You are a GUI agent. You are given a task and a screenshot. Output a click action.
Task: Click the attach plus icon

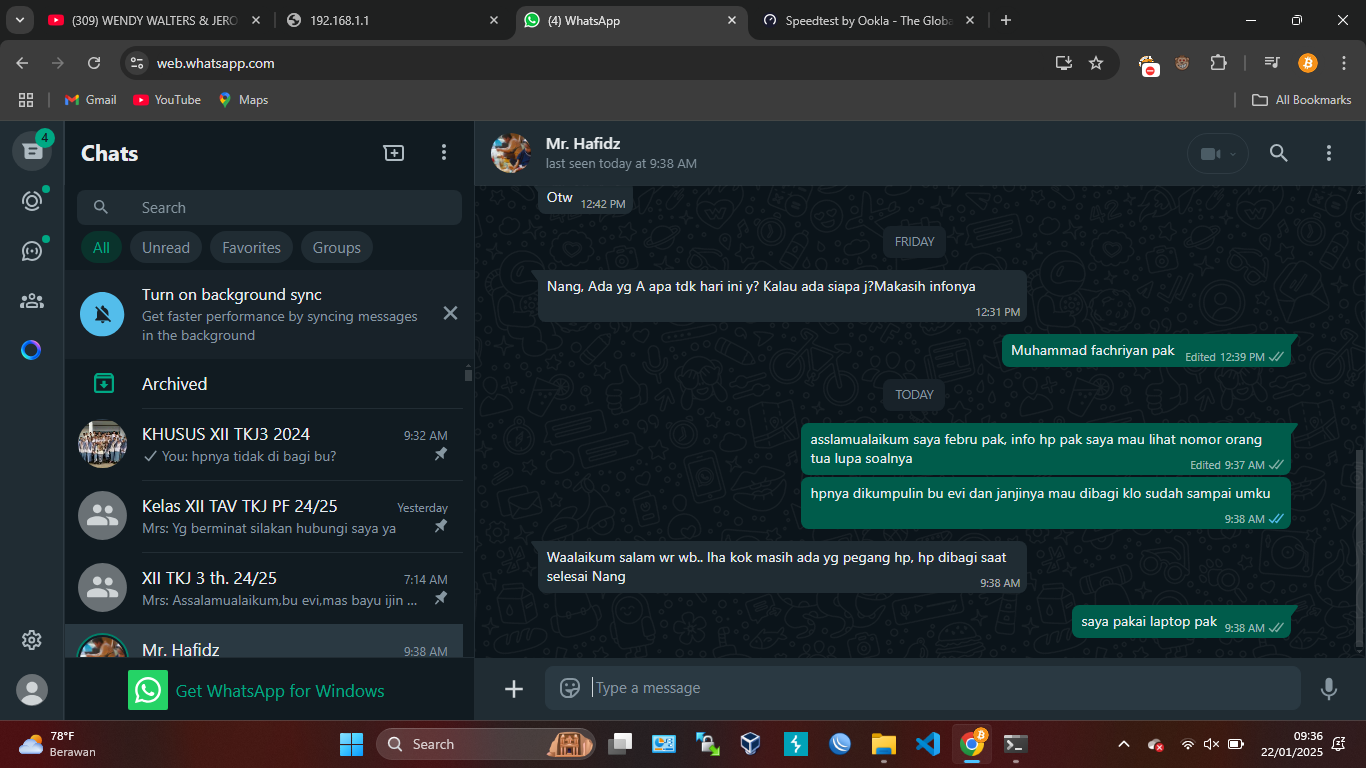tap(514, 689)
